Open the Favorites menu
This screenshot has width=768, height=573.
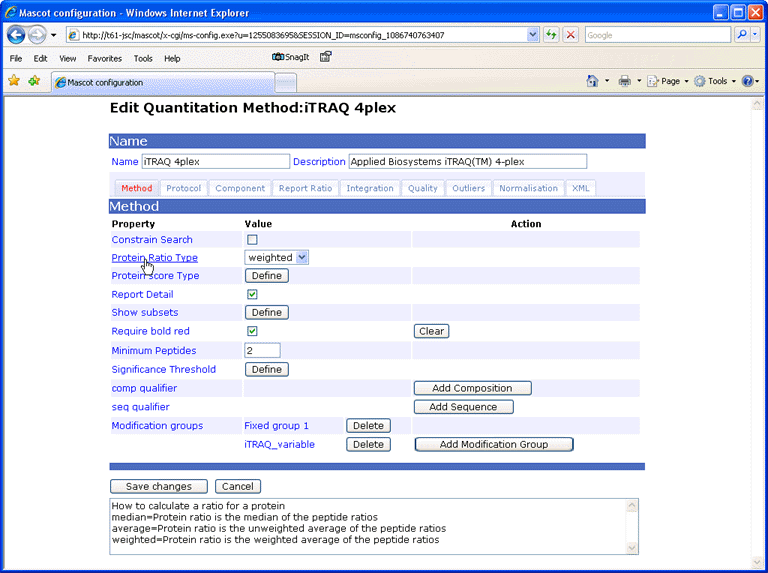104,59
